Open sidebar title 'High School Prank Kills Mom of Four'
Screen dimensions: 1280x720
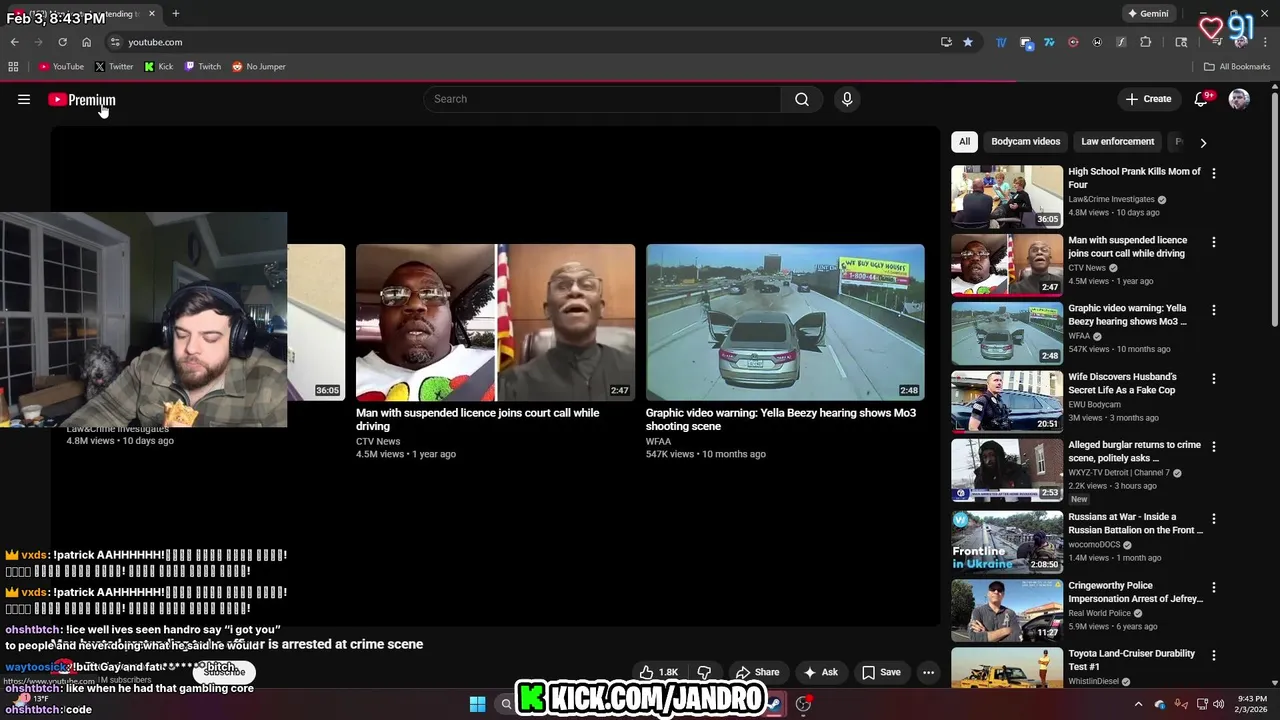pyautogui.click(x=1134, y=178)
